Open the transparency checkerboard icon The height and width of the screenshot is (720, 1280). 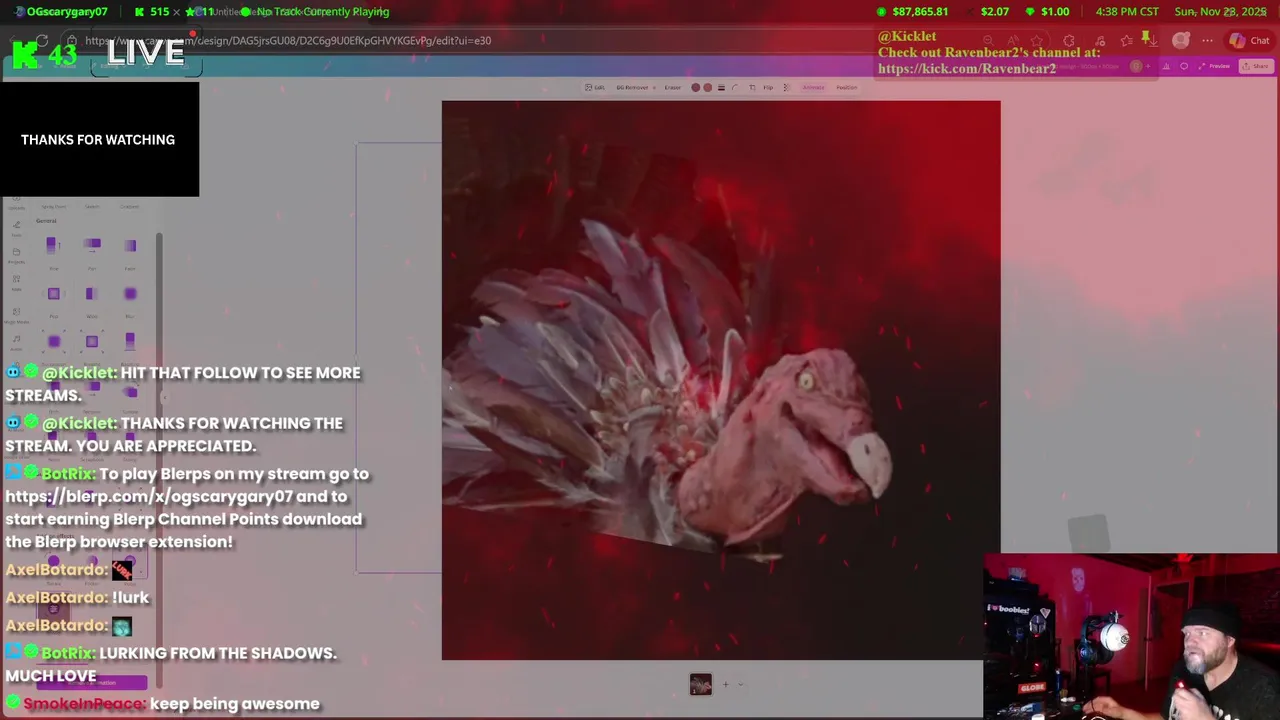click(786, 87)
